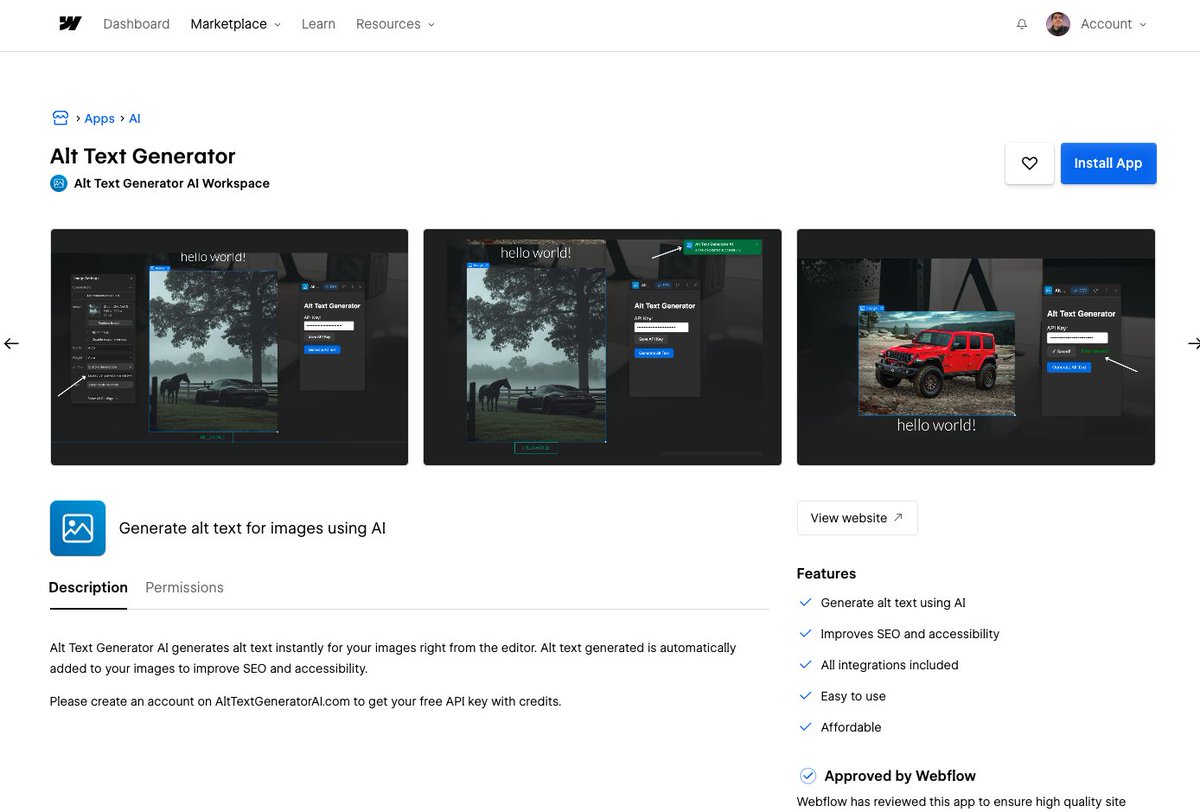Click the Marketplace store icon in breadcrumb
This screenshot has height=812, width=1200.
click(60, 118)
